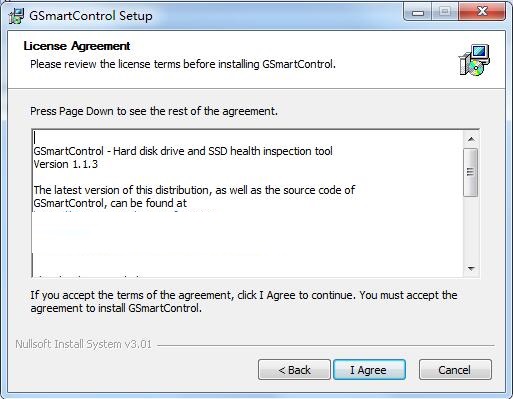Click the "The latest version of this distribution" line
Viewport: 513px width, 399px height.
(x=194, y=190)
